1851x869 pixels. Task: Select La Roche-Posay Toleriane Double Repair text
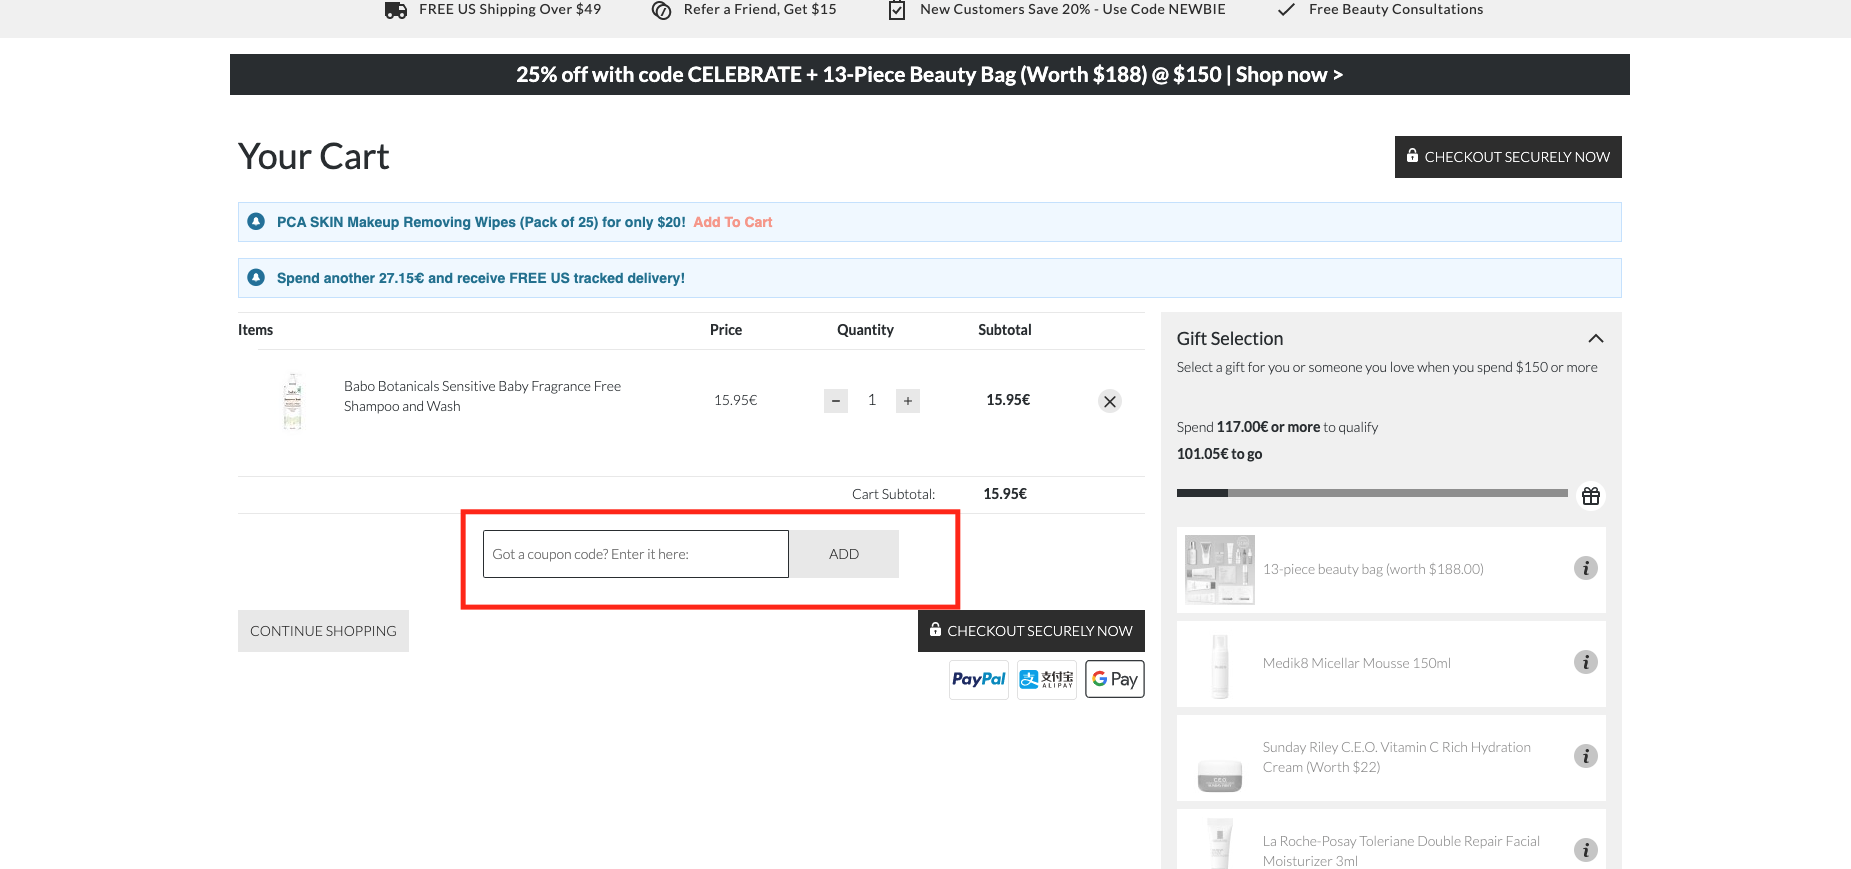(1401, 851)
